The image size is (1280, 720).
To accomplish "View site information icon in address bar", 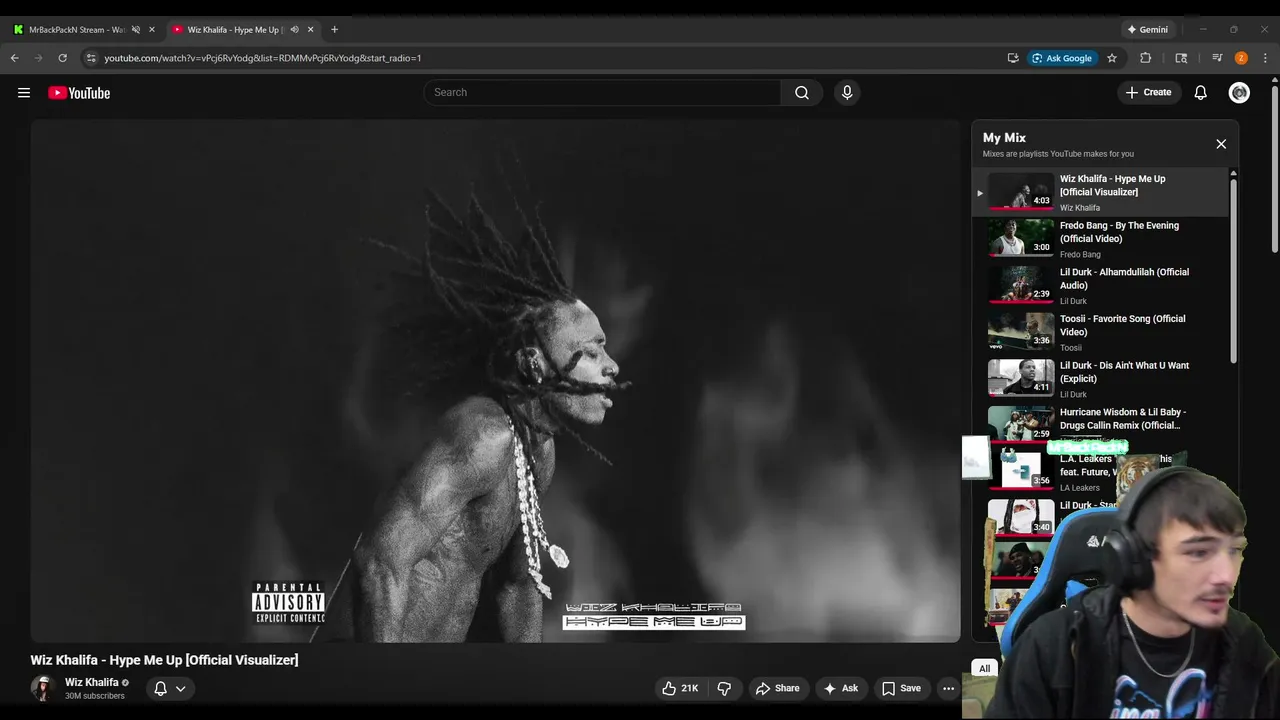I will (x=91, y=58).
